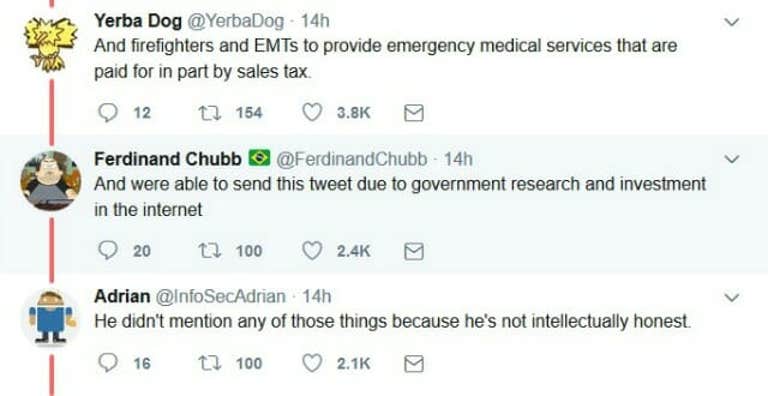Open the dropdown caret on Adrian's tweet
768x396 pixels.
click(x=731, y=297)
